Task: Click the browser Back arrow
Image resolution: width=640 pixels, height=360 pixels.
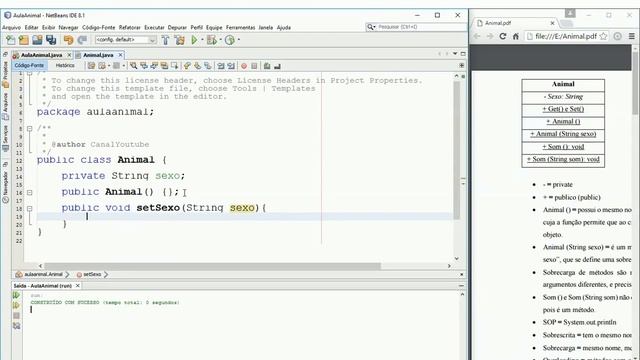Action: point(477,36)
